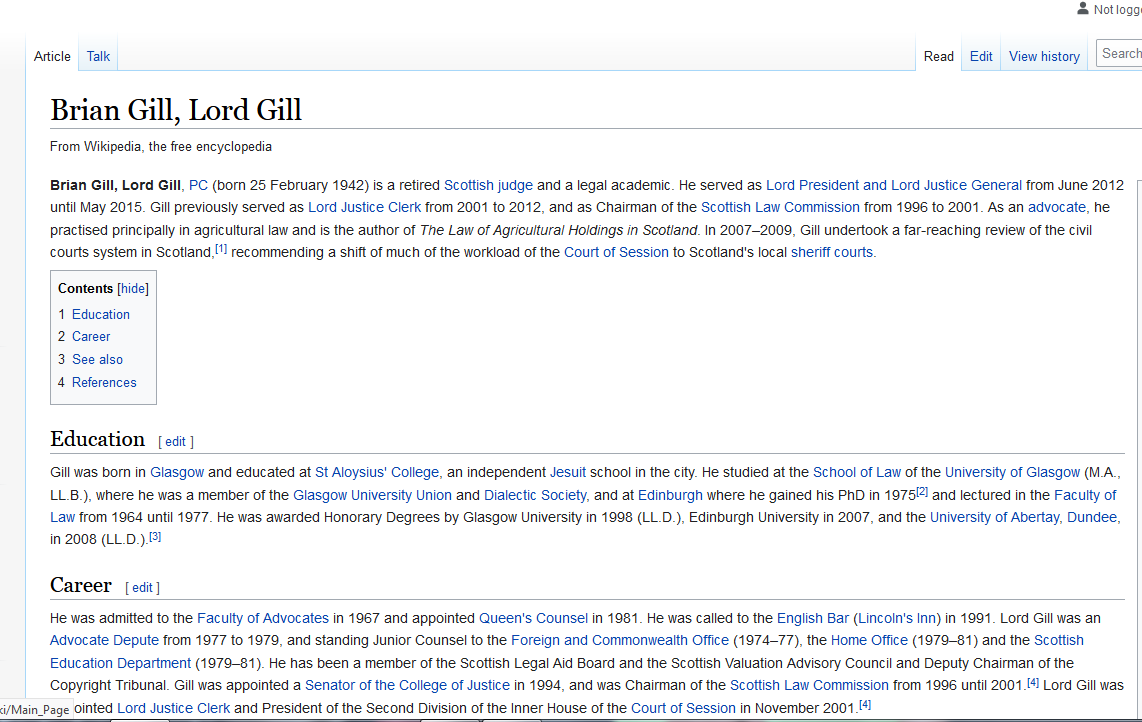Click footnote reference [2]
The image size is (1142, 722).
(921, 492)
